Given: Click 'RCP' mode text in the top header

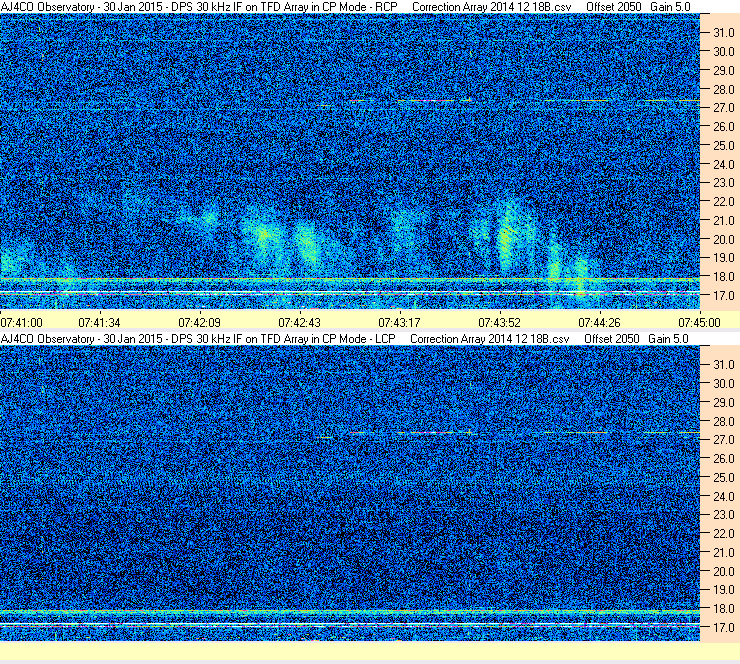Looking at the screenshot, I should 387,7.
